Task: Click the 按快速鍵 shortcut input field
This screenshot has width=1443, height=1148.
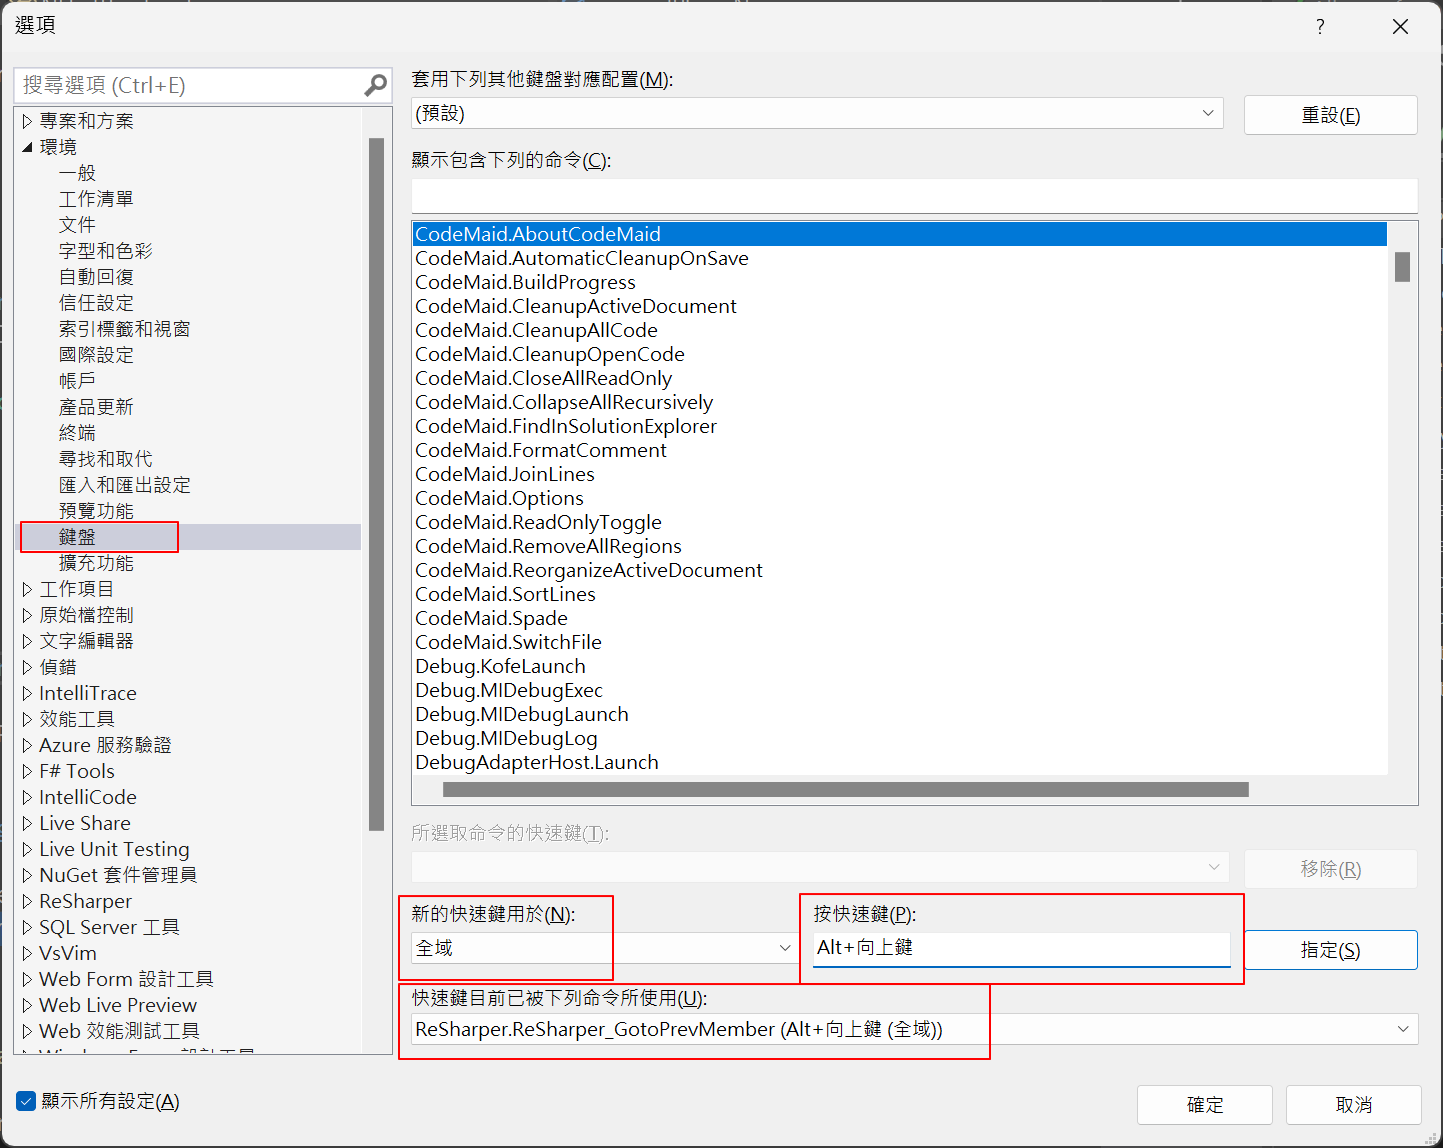Action: (1022, 948)
